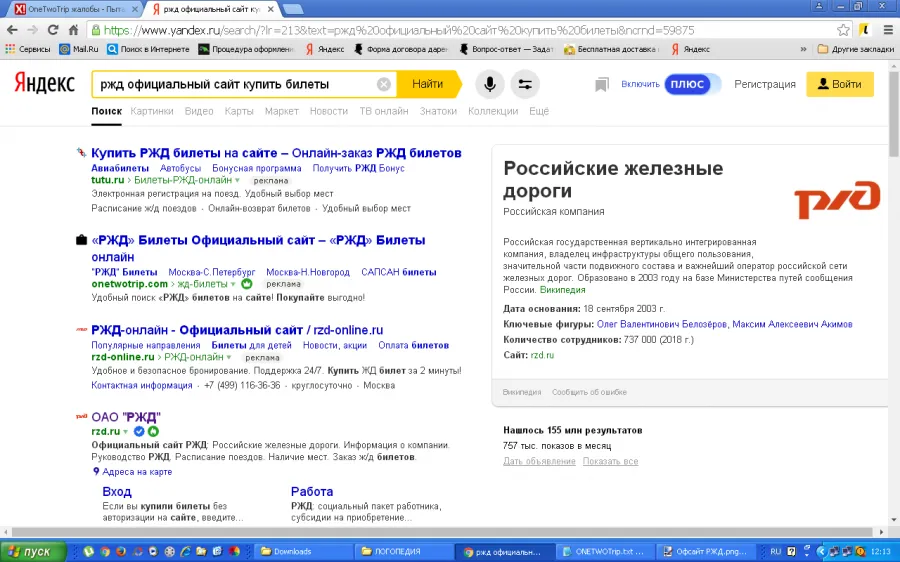Reload the page with the refresh icon

(x=53, y=30)
